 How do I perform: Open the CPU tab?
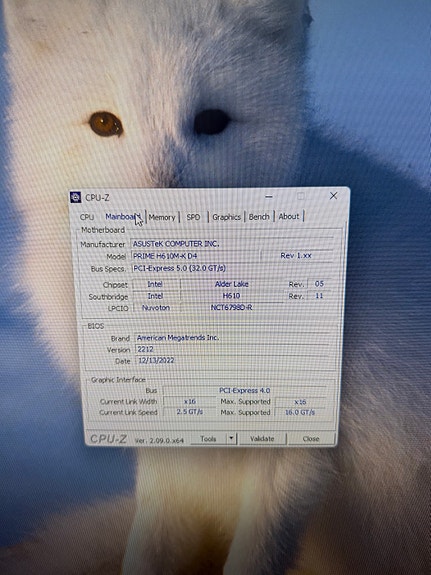[x=87, y=217]
